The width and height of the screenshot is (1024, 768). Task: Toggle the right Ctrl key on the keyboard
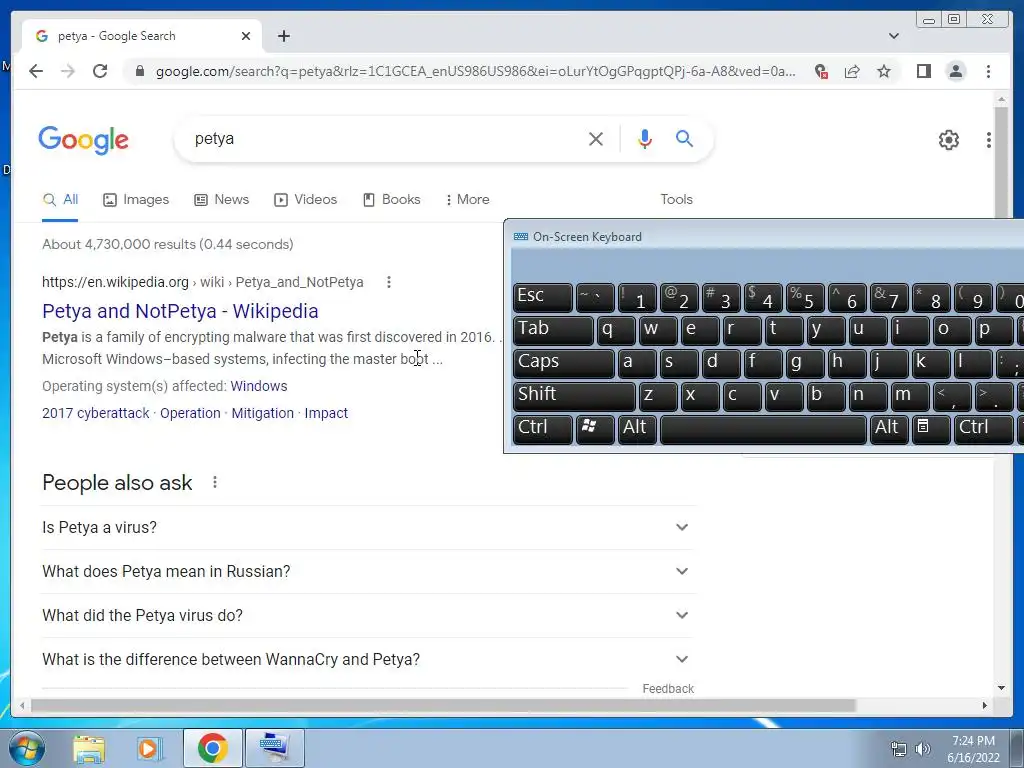click(x=984, y=428)
